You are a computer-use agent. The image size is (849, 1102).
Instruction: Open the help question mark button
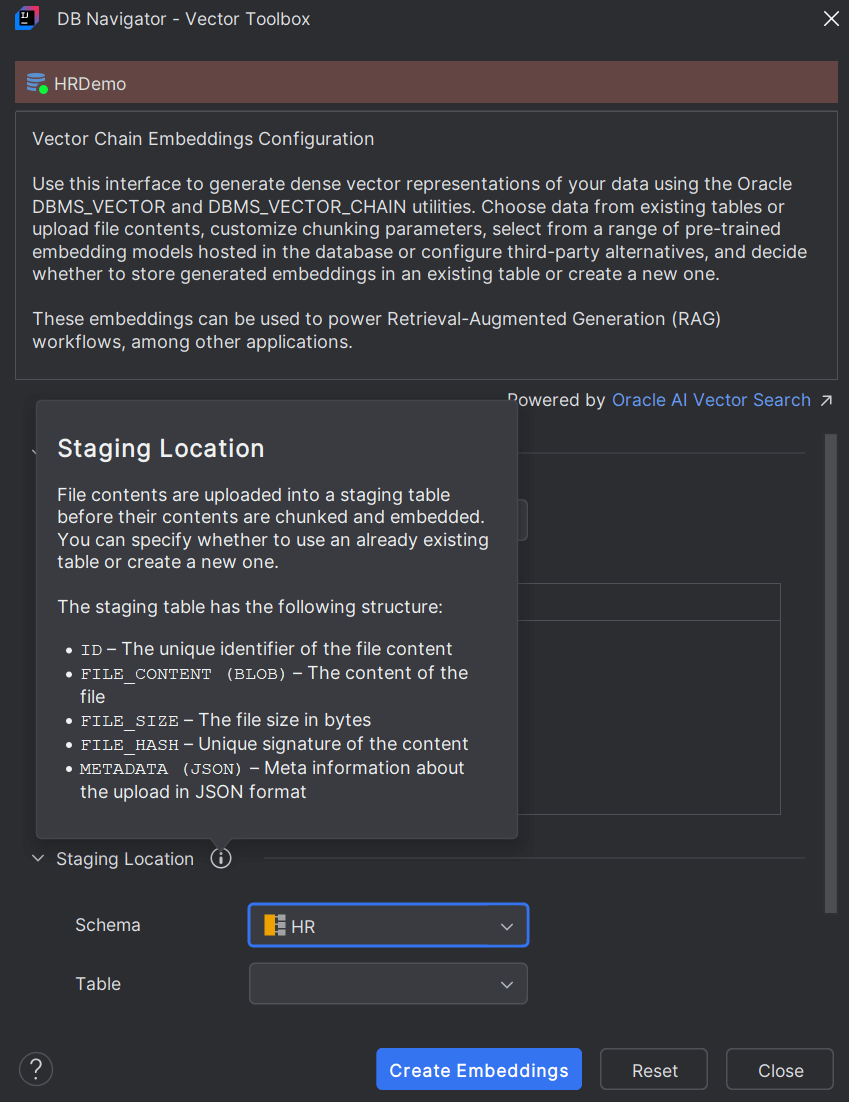pyautogui.click(x=36, y=1069)
